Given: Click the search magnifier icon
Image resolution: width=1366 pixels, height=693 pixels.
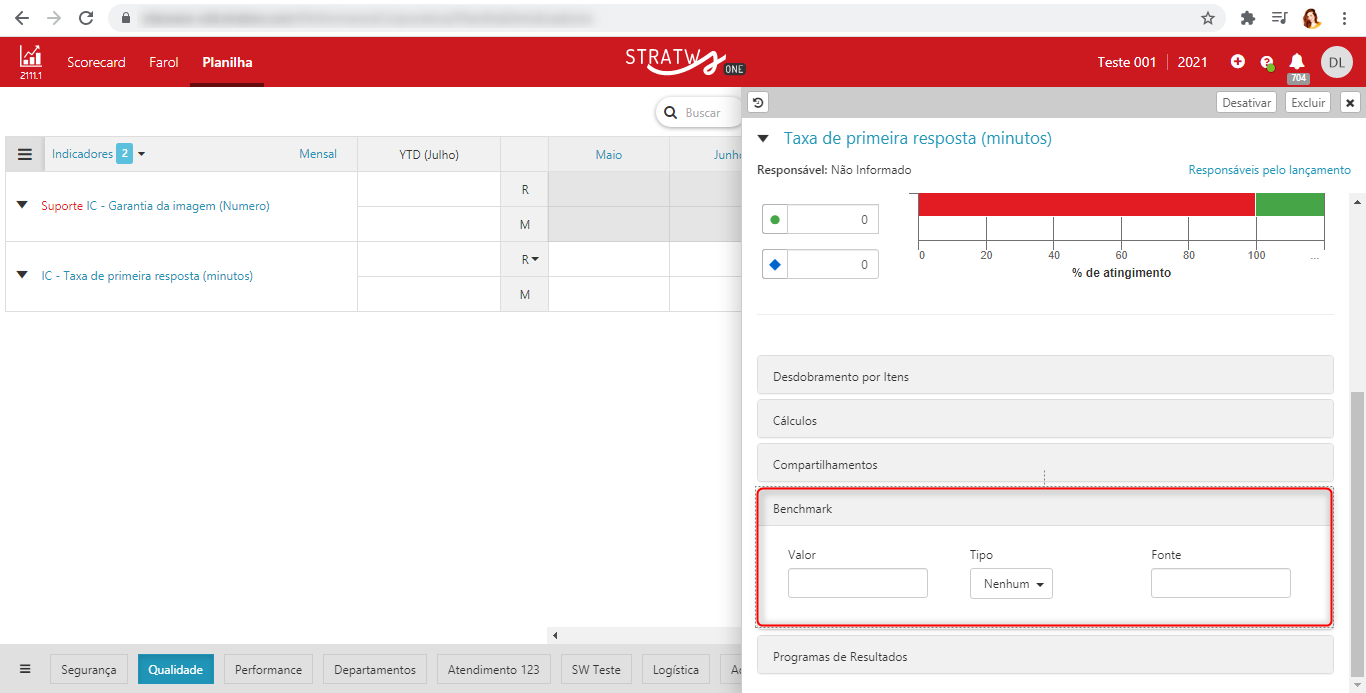Looking at the screenshot, I should 671,113.
